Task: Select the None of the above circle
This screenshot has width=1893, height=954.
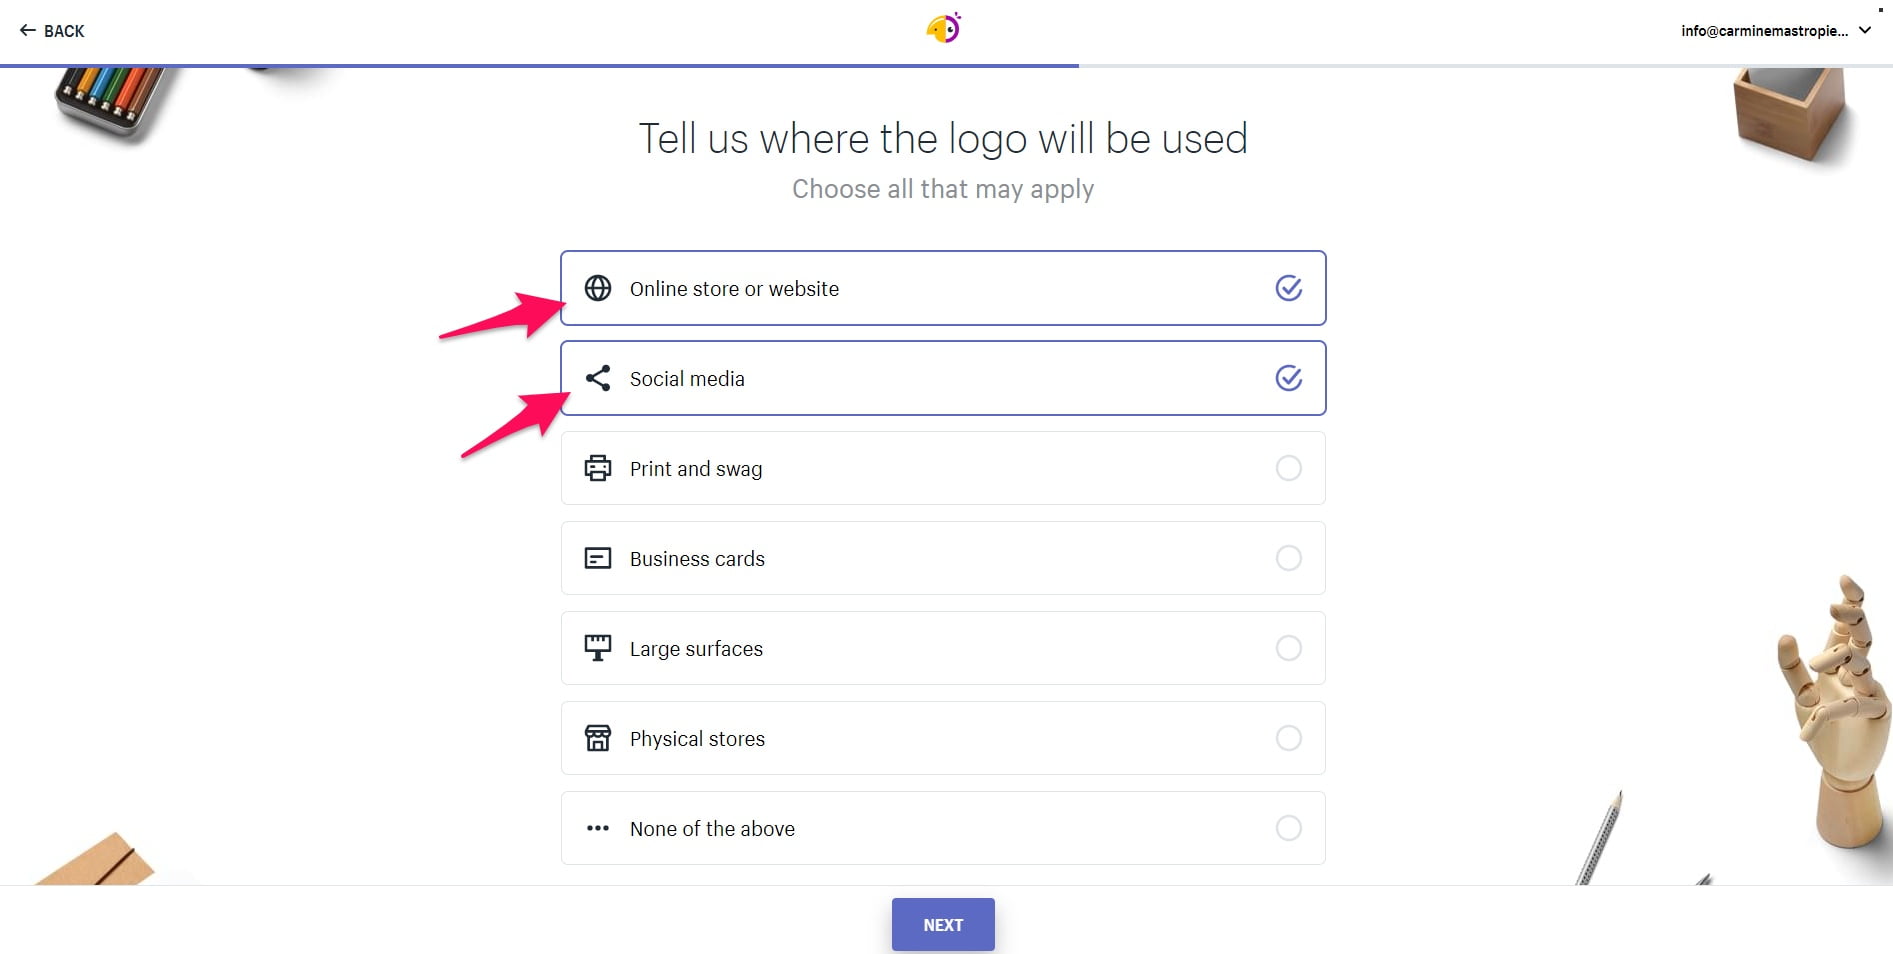Action: point(1289,828)
